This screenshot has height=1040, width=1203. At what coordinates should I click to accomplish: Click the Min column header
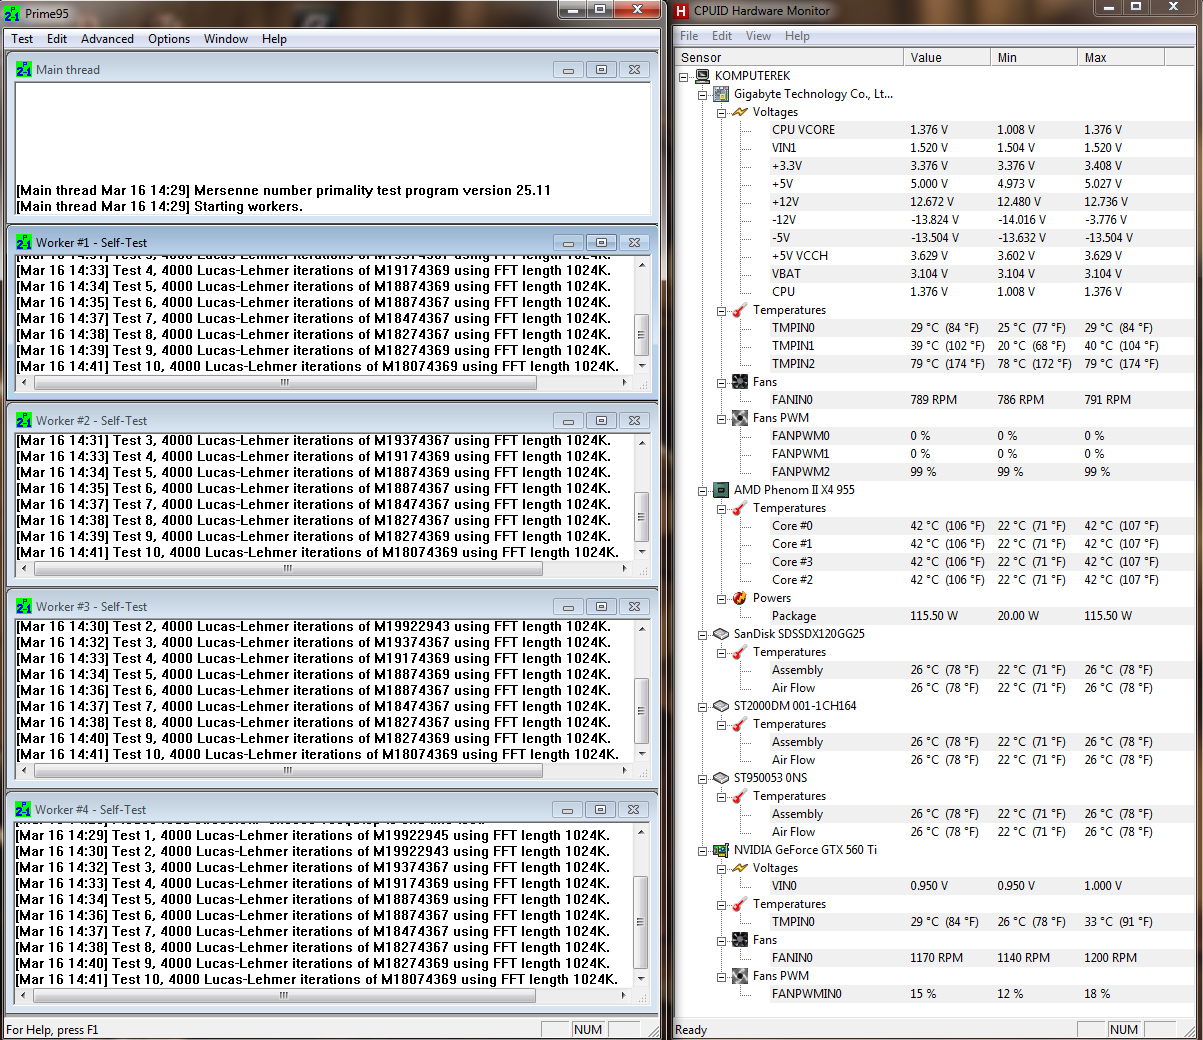[1034, 58]
